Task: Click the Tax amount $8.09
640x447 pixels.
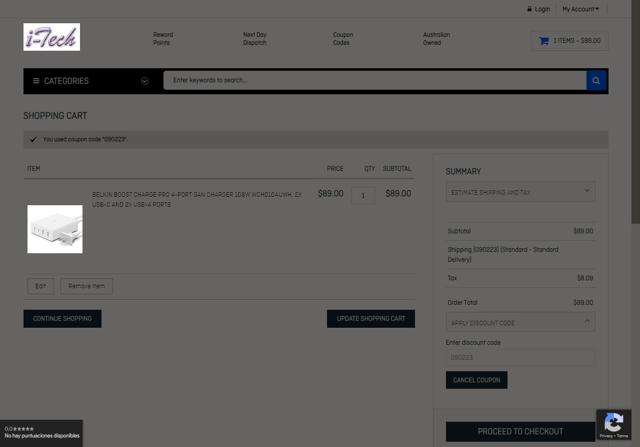Action: click(585, 278)
